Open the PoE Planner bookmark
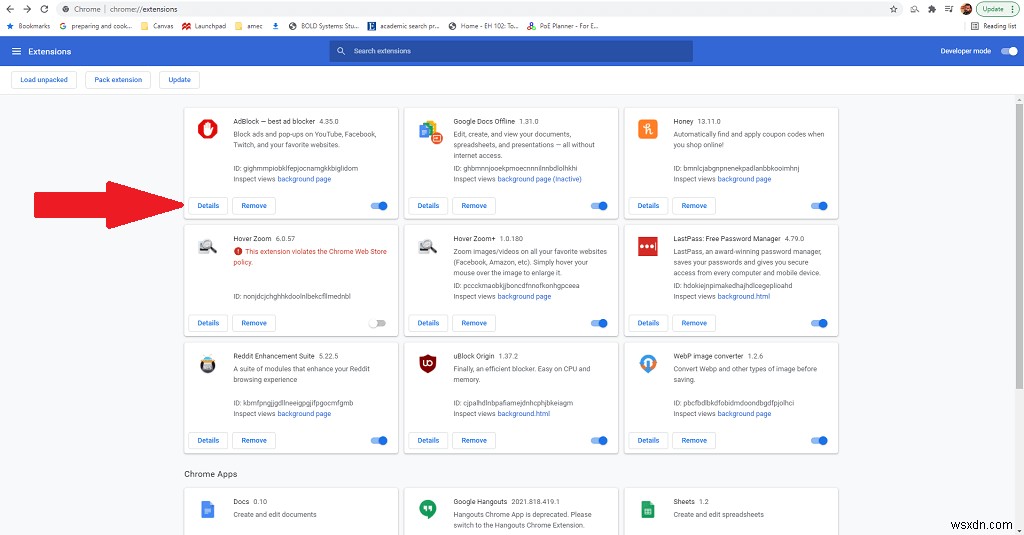Screen dimensions: 1024x535 562,26
